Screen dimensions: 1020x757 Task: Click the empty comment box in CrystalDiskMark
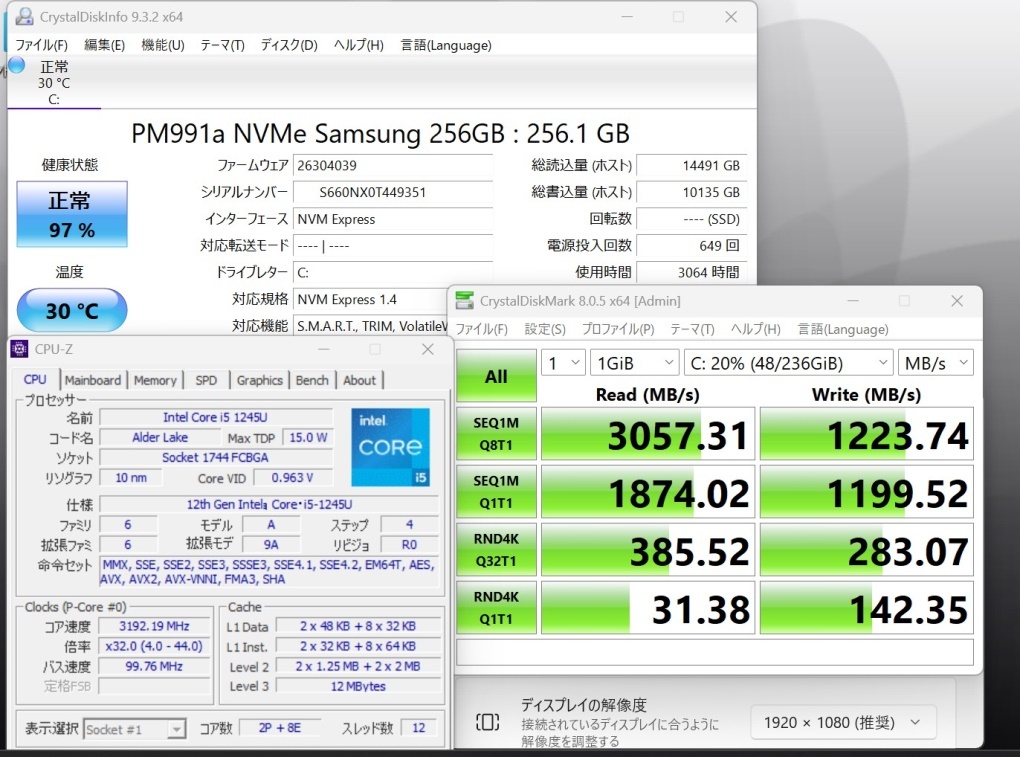[x=715, y=652]
